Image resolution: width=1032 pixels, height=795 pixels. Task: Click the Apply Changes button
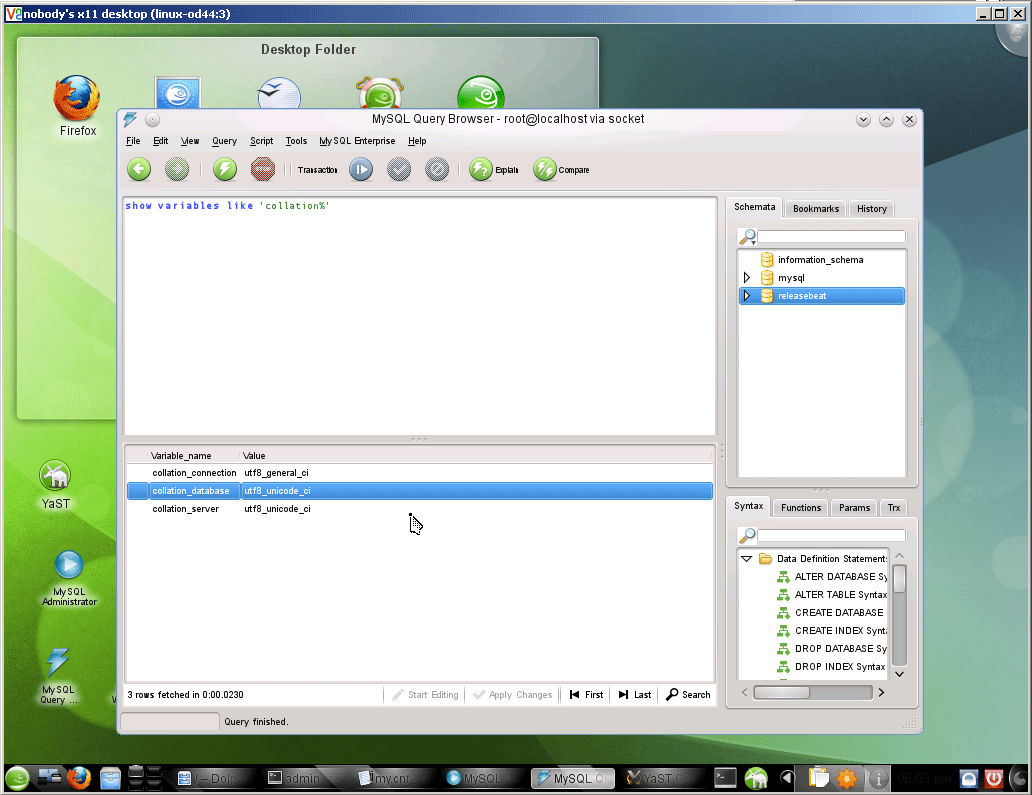click(513, 695)
